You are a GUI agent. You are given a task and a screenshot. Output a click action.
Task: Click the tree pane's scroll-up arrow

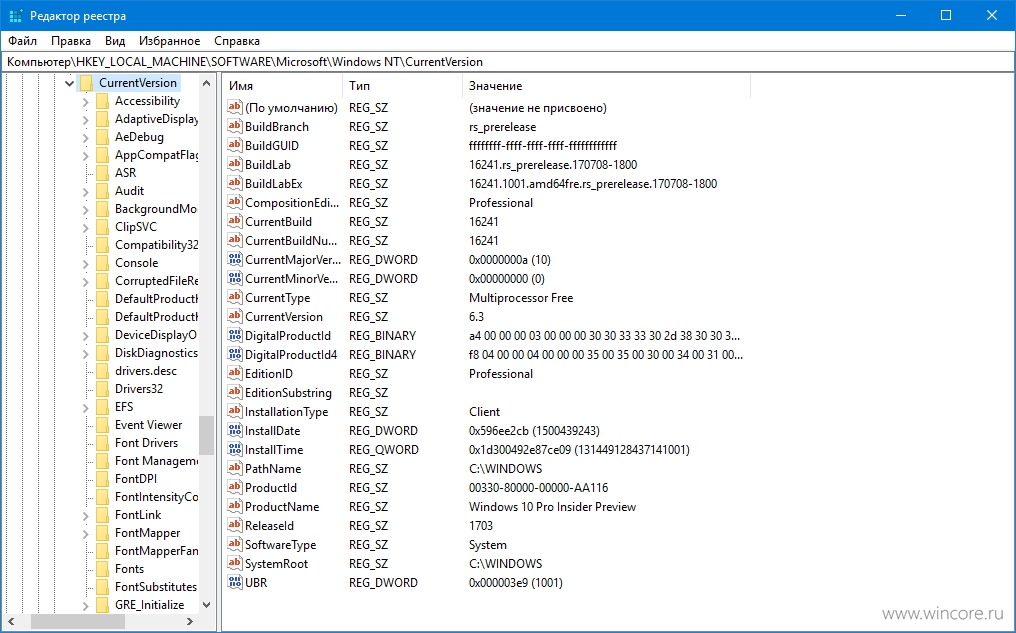tap(206, 83)
